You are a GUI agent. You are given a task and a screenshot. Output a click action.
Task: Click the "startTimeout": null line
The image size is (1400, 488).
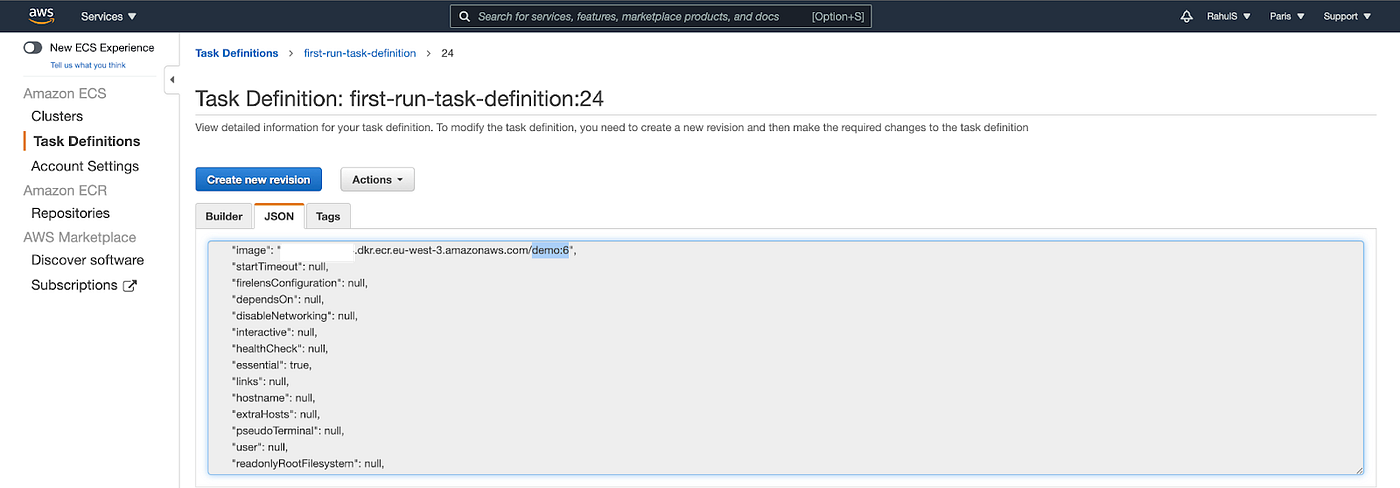pyautogui.click(x=279, y=267)
